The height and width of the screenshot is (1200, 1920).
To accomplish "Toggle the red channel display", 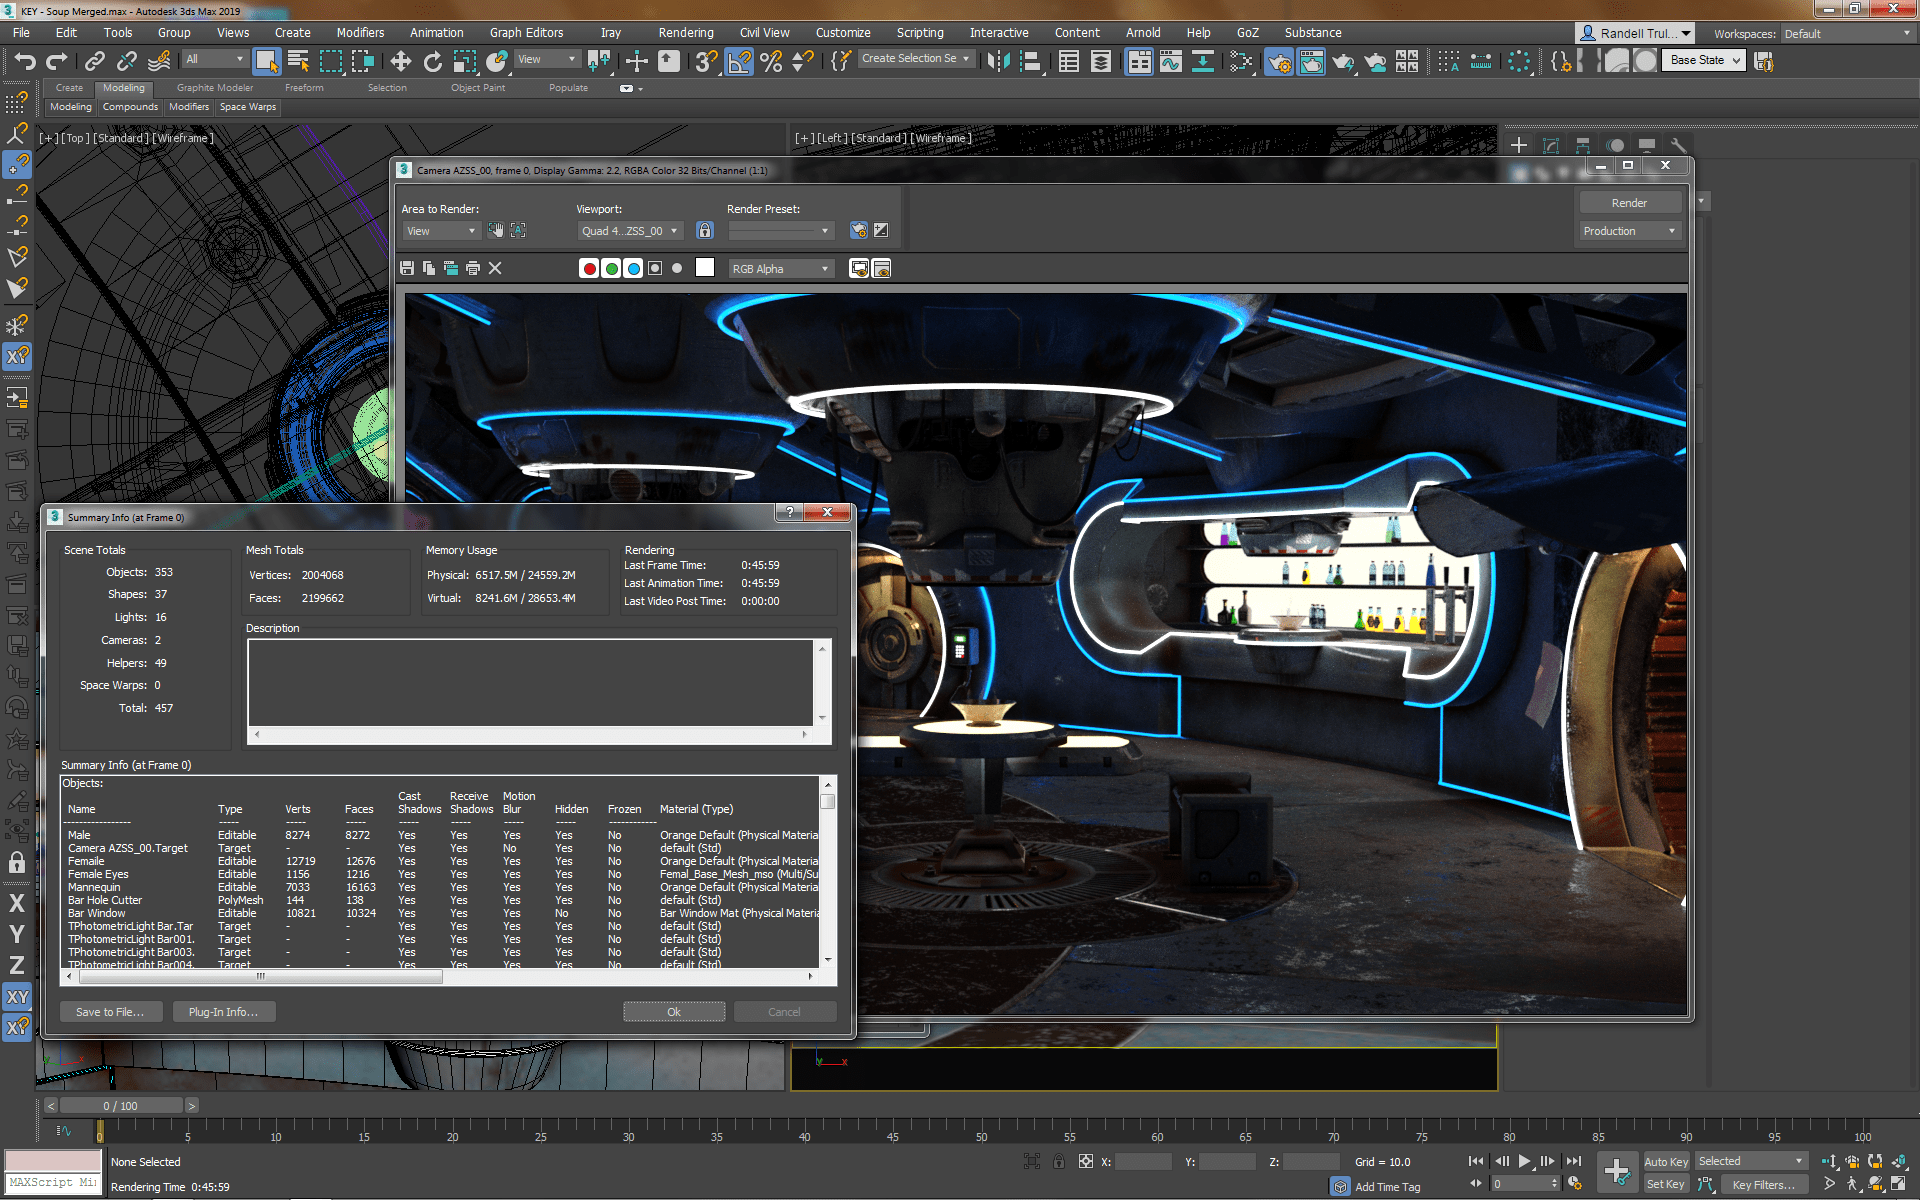I will pos(589,268).
